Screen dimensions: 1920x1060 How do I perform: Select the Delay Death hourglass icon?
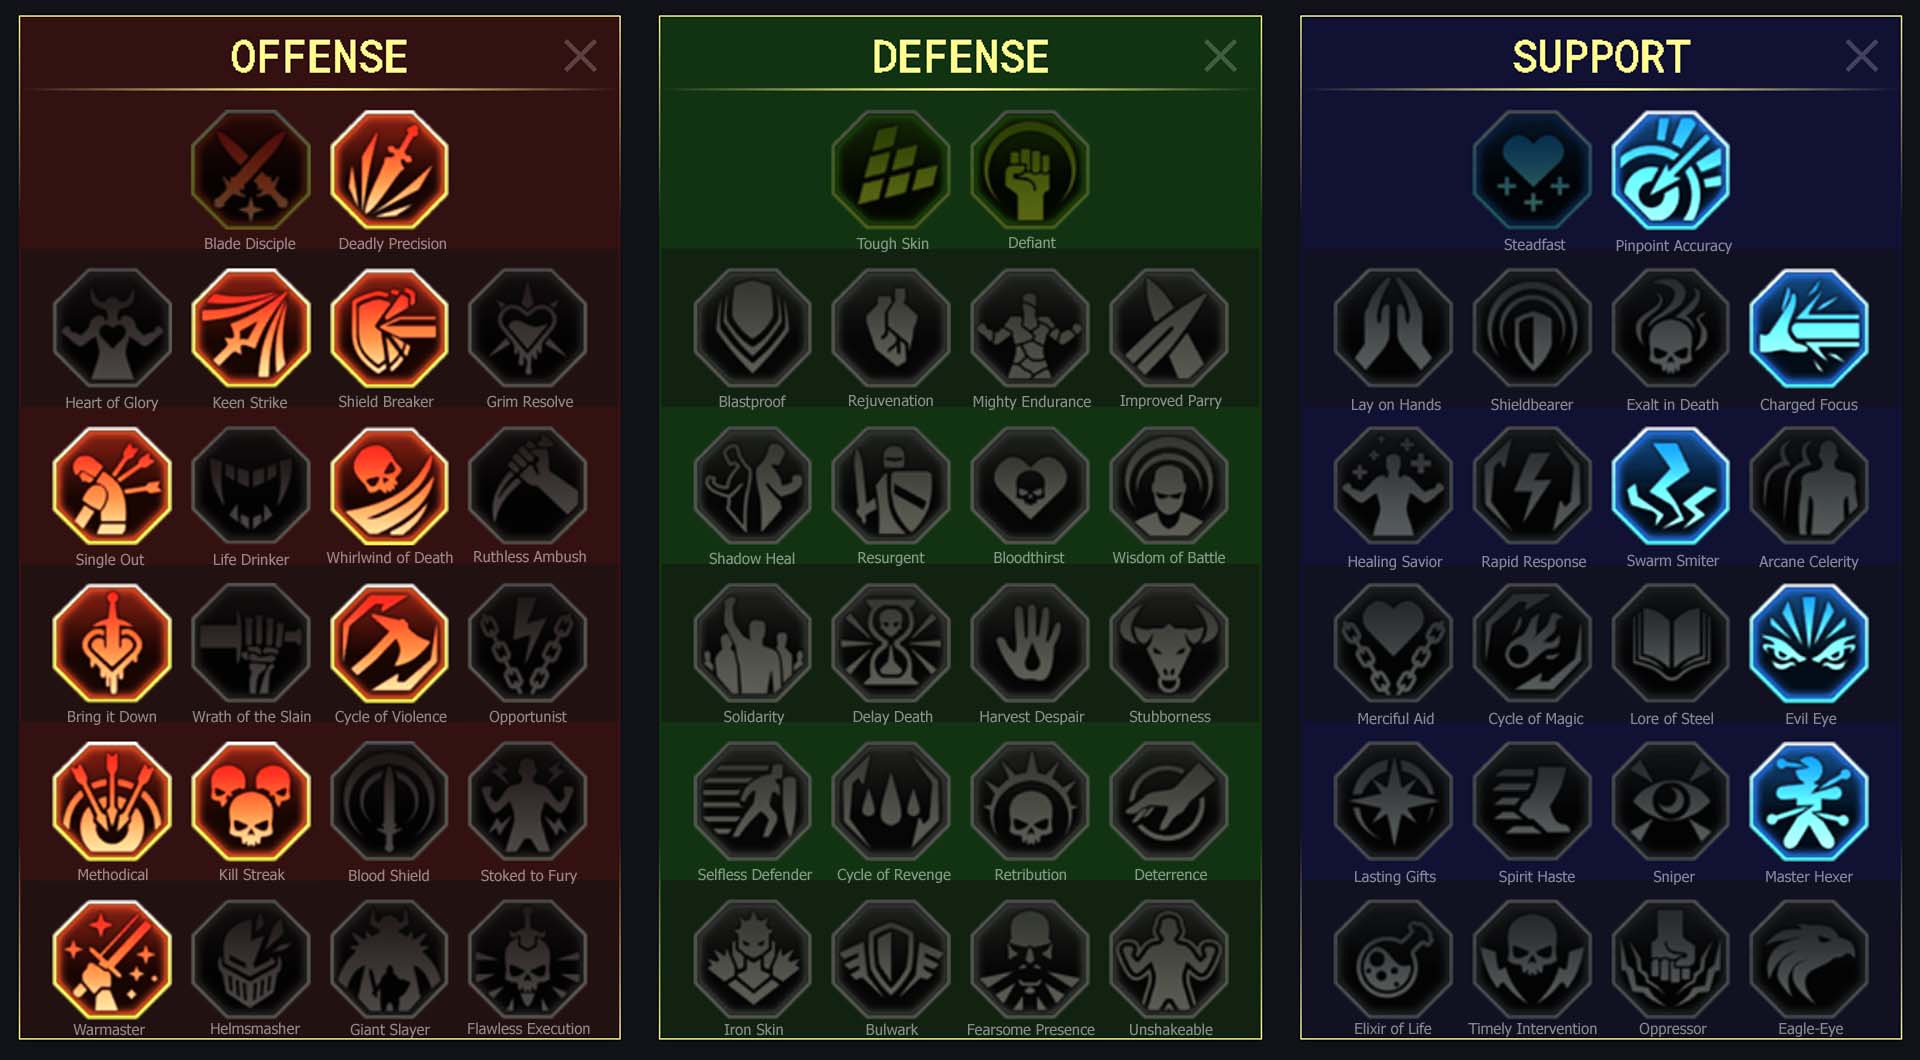coord(891,644)
